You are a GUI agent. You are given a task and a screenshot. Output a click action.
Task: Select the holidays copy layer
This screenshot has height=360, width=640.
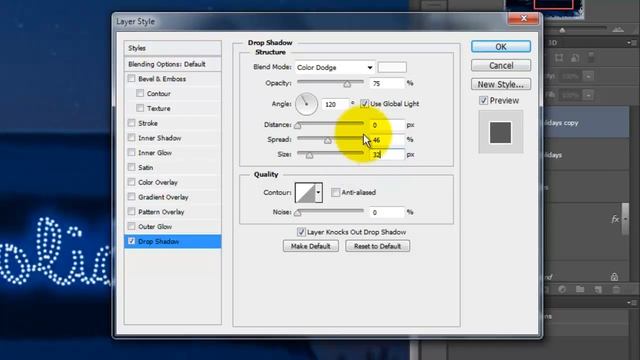587,123
